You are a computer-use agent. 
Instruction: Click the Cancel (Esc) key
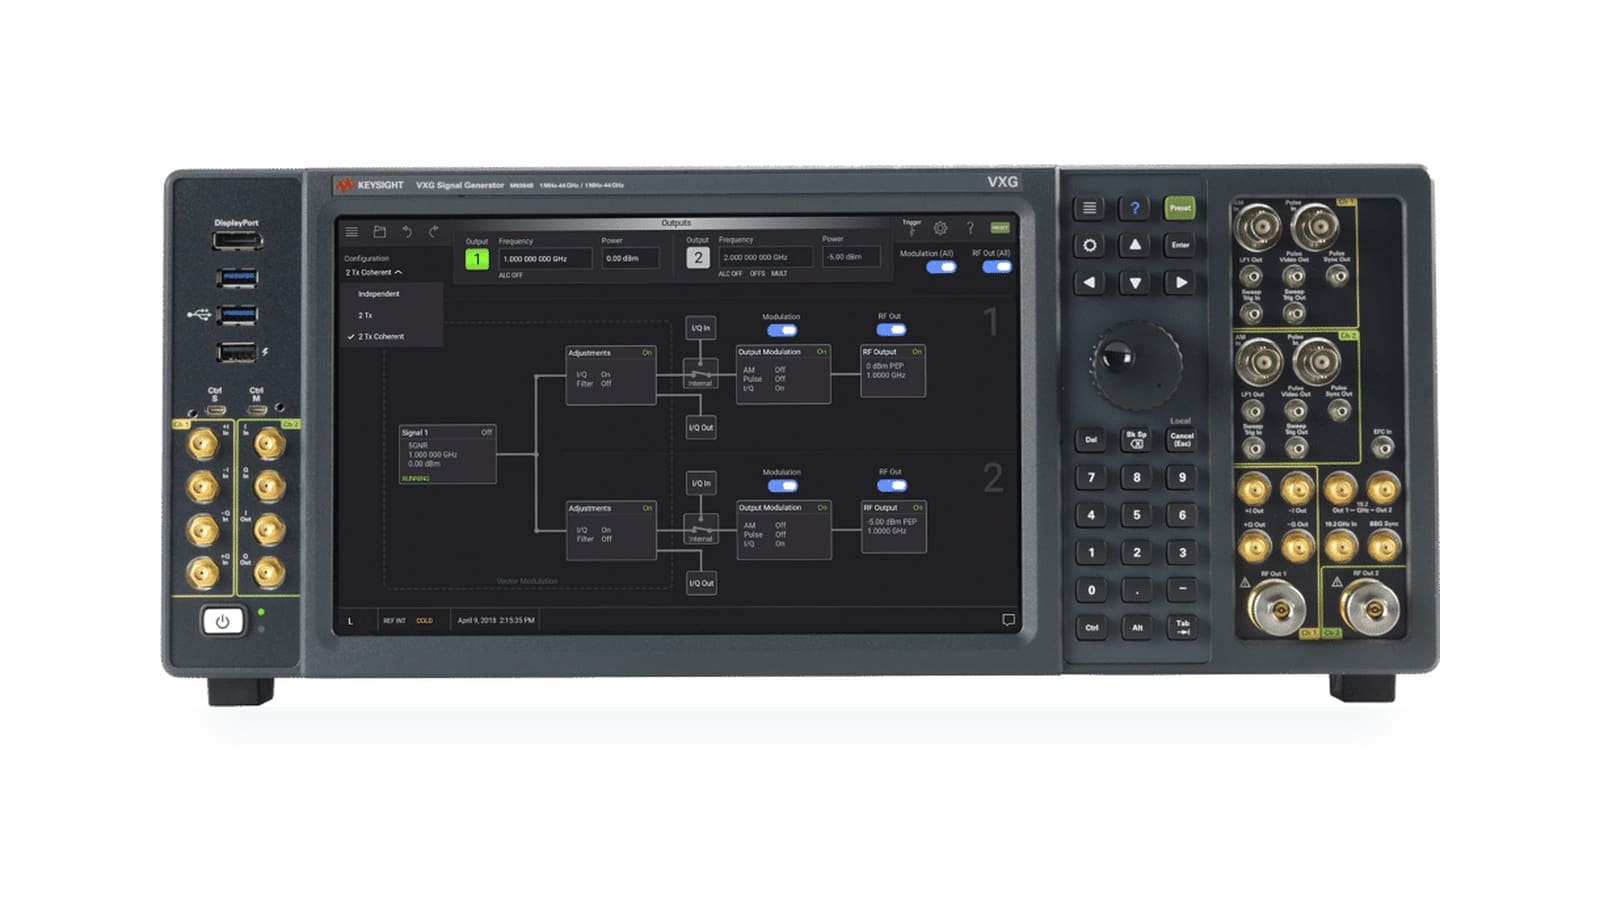pyautogui.click(x=1182, y=440)
